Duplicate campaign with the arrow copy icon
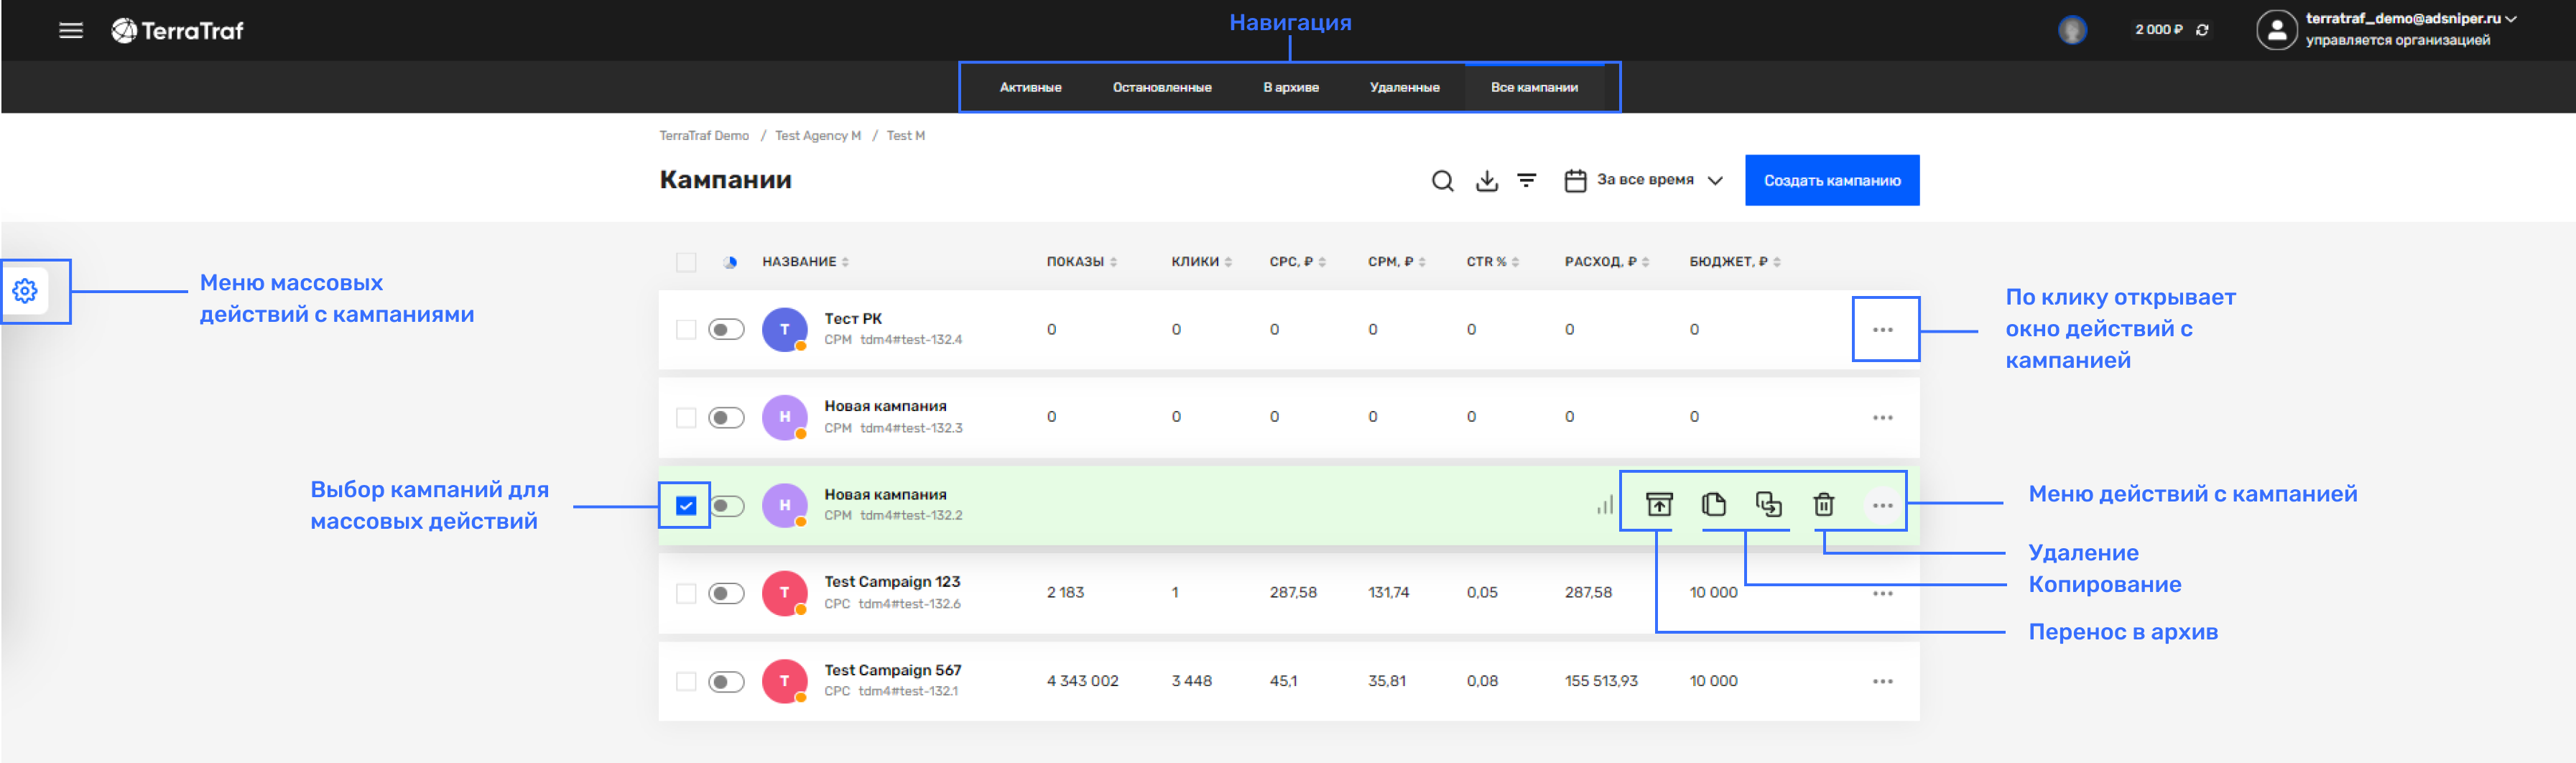The image size is (2576, 763). pyautogui.click(x=1768, y=504)
